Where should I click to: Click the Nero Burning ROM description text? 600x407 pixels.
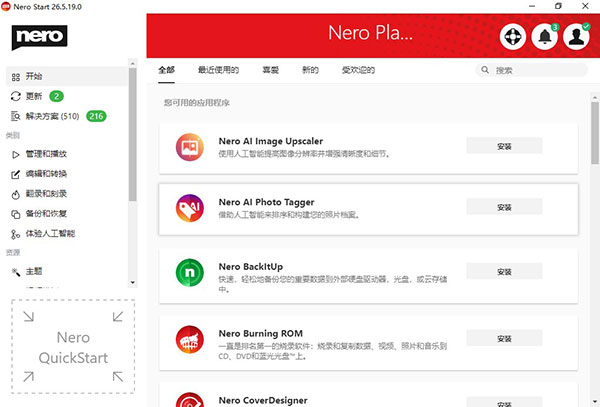(x=333, y=352)
